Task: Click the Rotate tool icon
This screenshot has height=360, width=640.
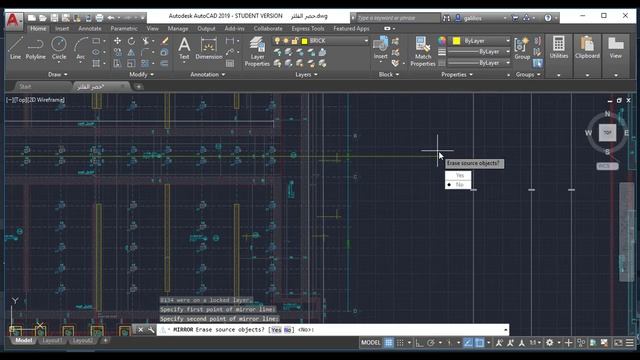Action: coord(131,41)
